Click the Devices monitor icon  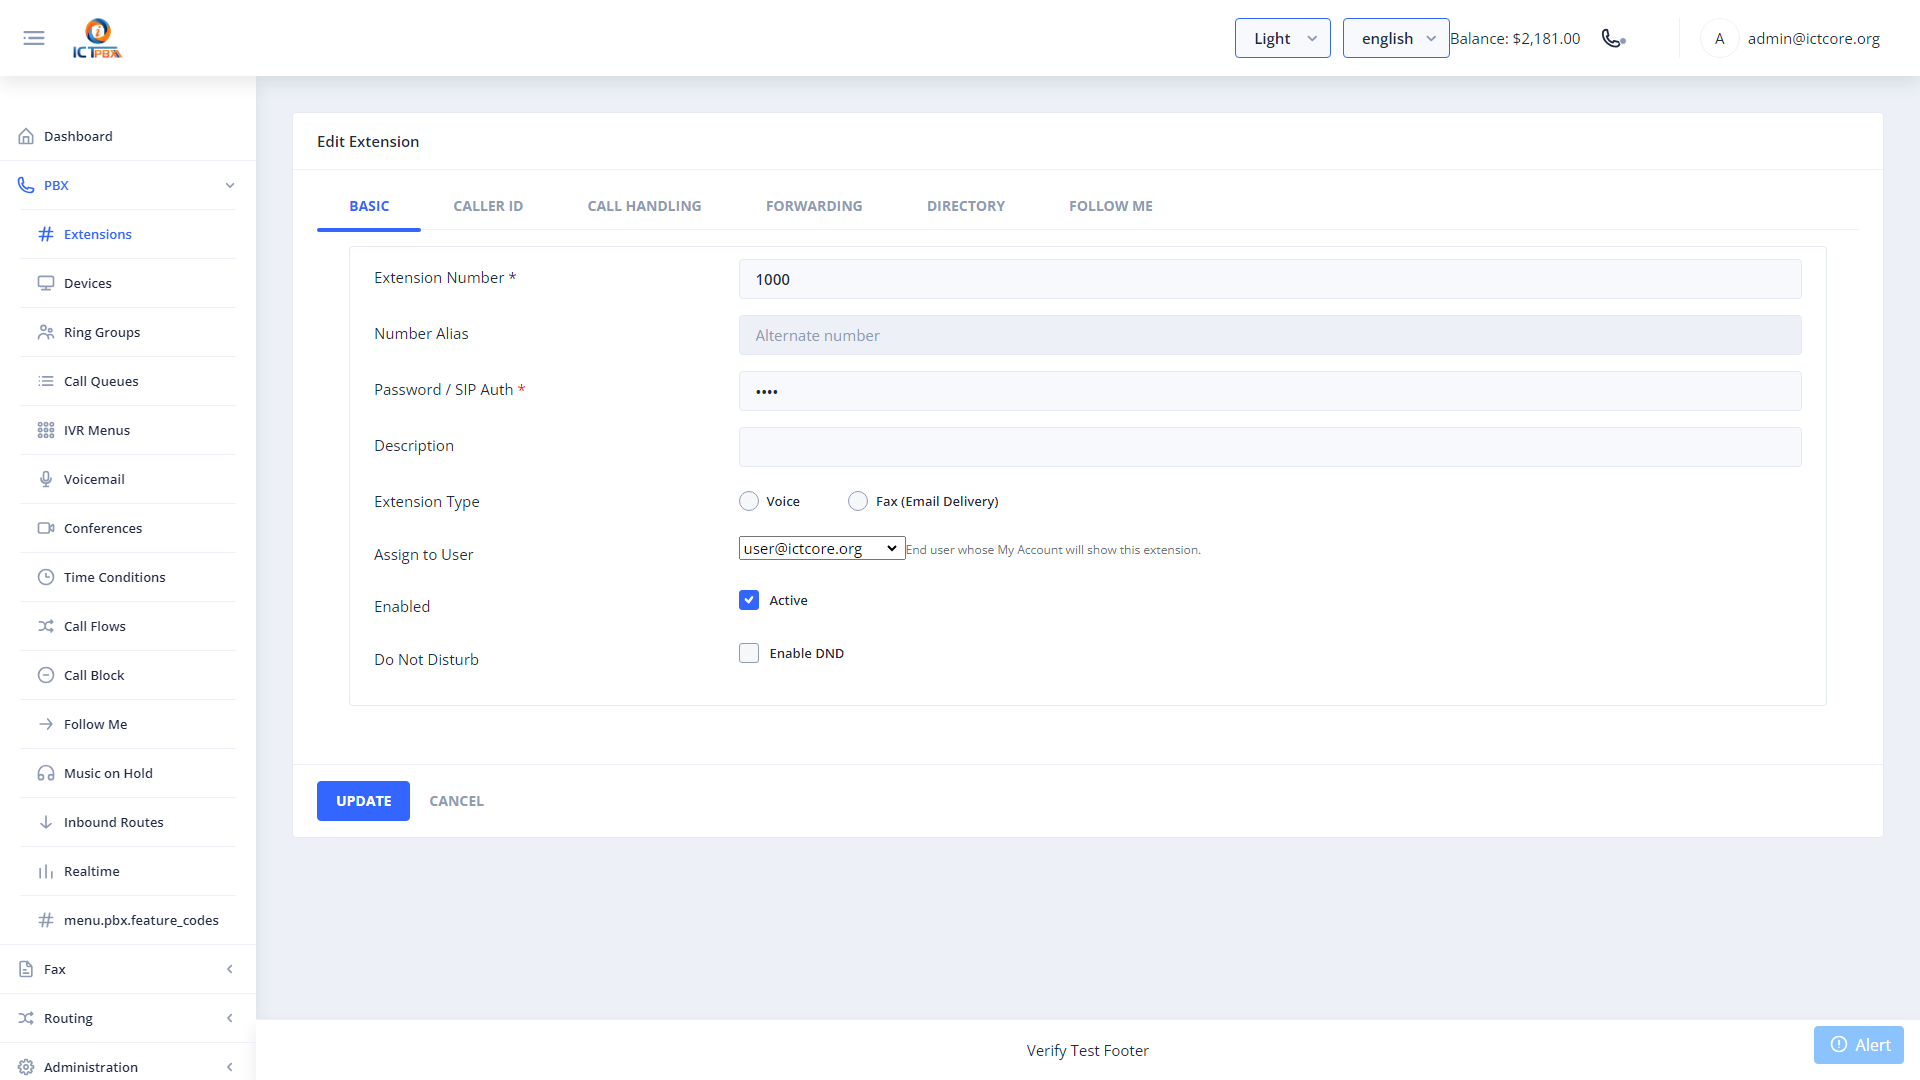46,283
